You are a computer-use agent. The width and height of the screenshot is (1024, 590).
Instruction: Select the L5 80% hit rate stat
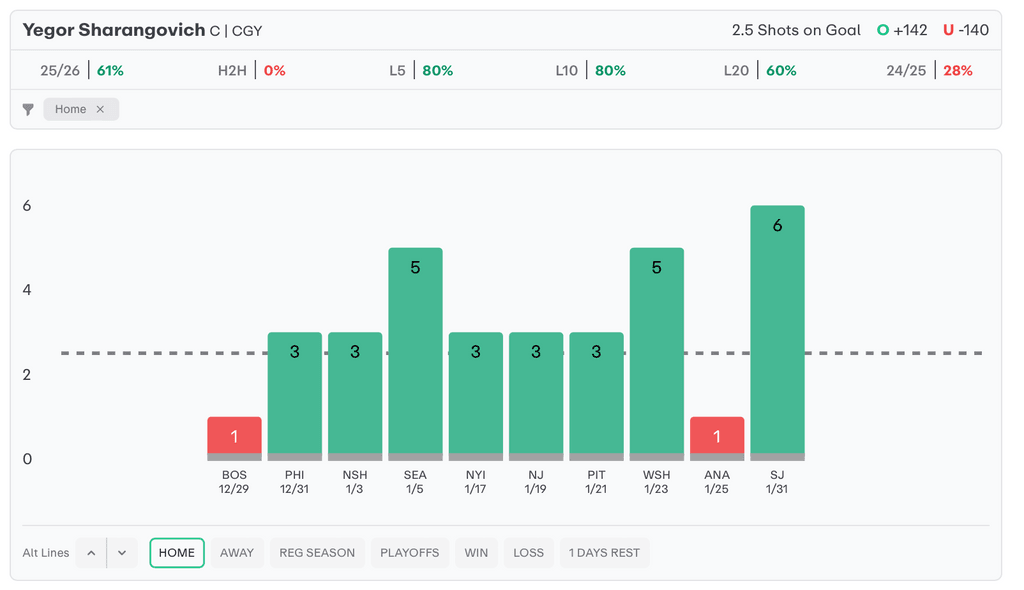[421, 71]
